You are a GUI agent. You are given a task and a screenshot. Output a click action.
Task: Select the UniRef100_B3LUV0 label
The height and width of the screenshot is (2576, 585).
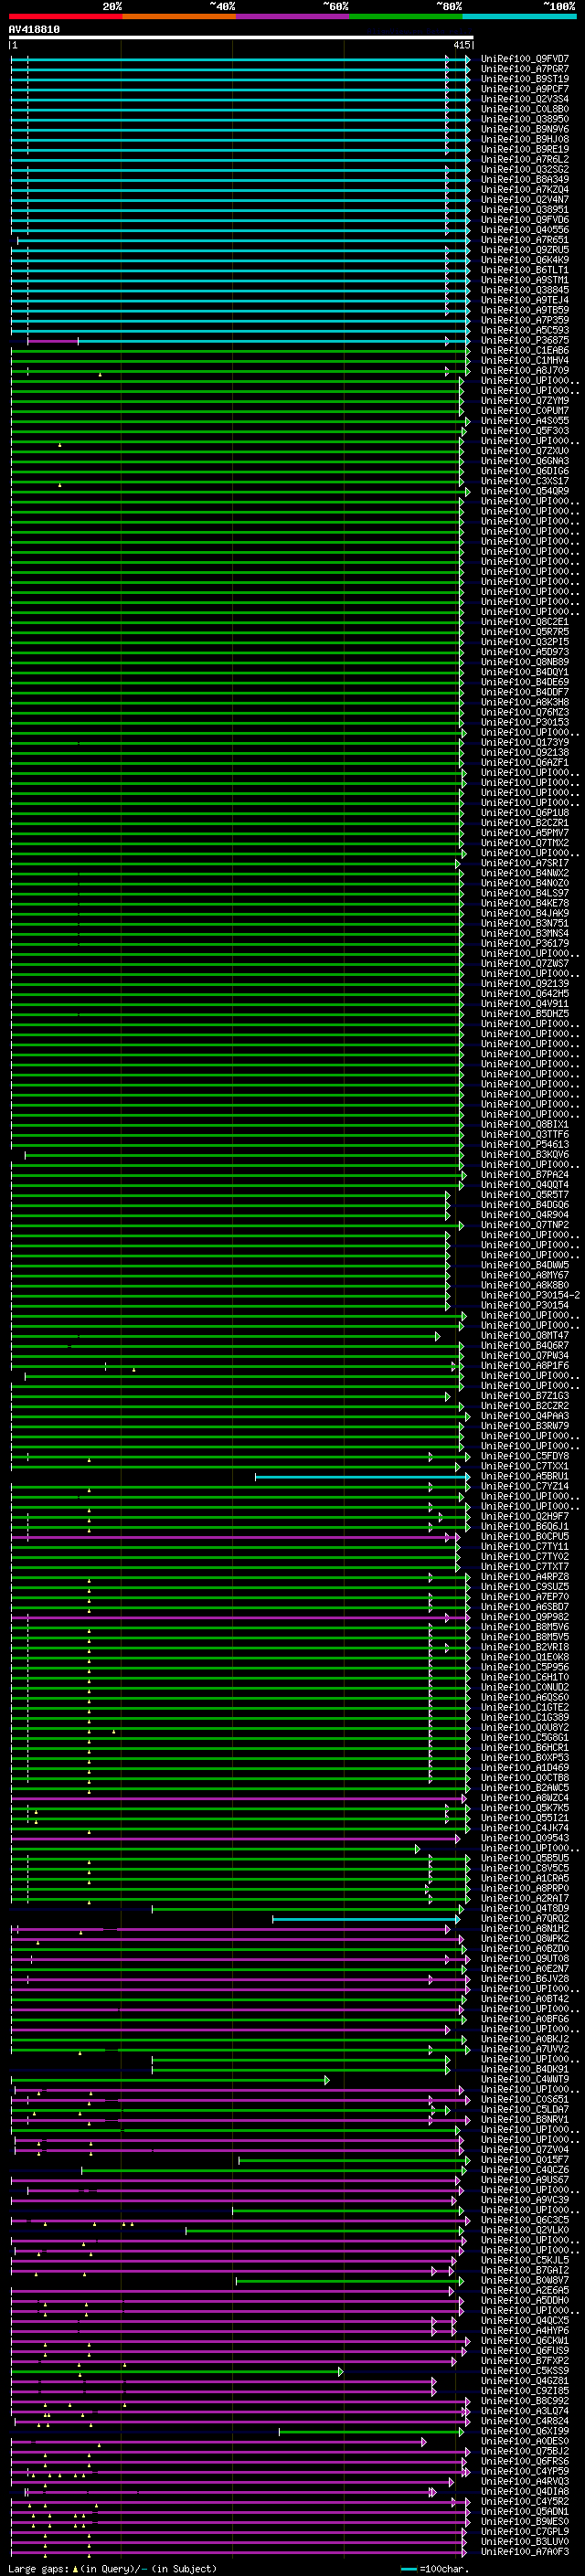[x=524, y=2541]
